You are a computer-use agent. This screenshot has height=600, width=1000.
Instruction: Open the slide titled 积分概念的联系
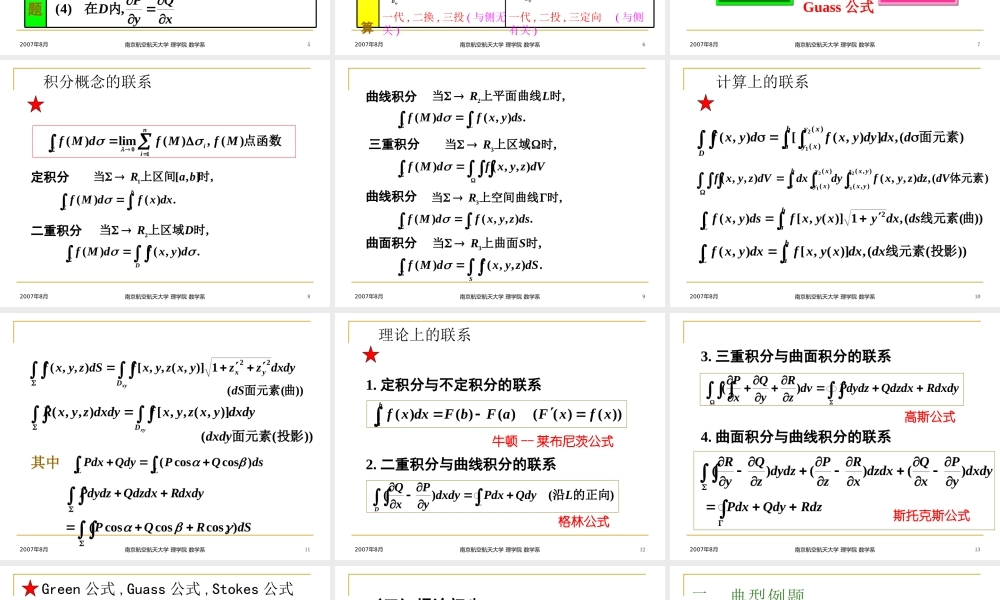[165, 184]
